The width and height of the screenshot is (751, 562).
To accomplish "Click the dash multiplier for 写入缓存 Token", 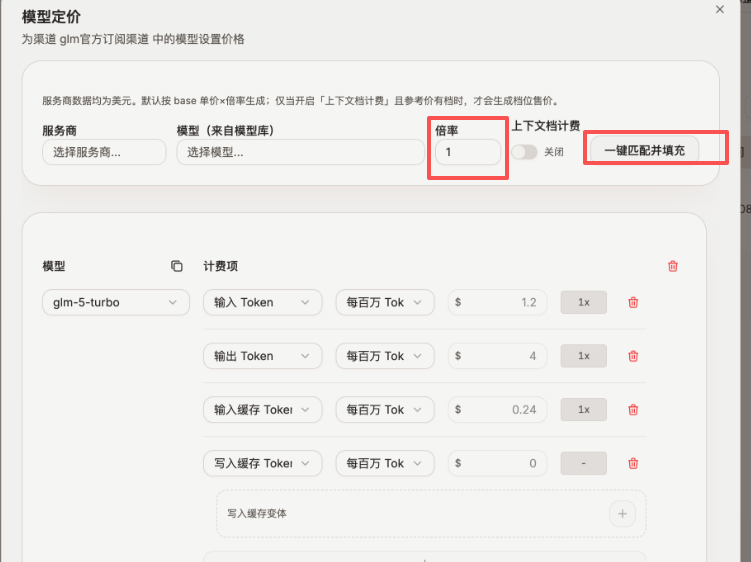I will click(583, 463).
